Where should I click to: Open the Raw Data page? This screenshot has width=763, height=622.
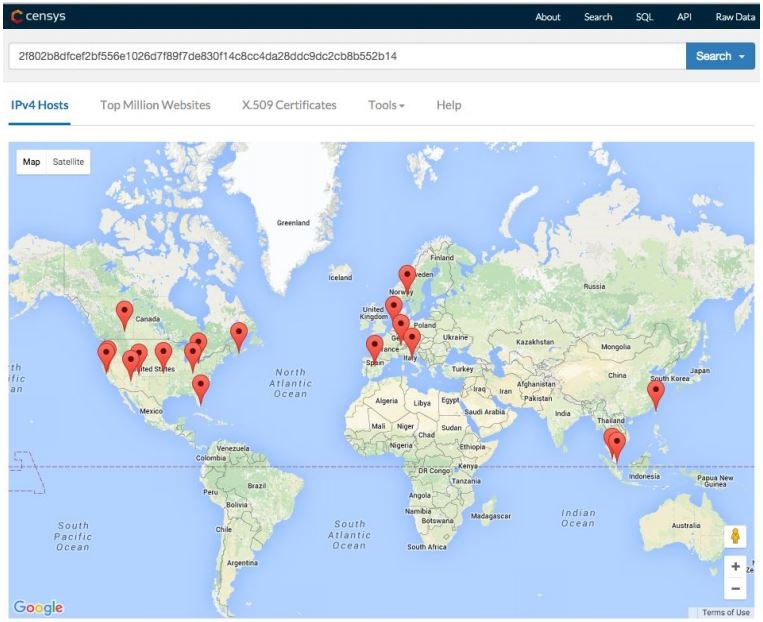click(x=735, y=17)
